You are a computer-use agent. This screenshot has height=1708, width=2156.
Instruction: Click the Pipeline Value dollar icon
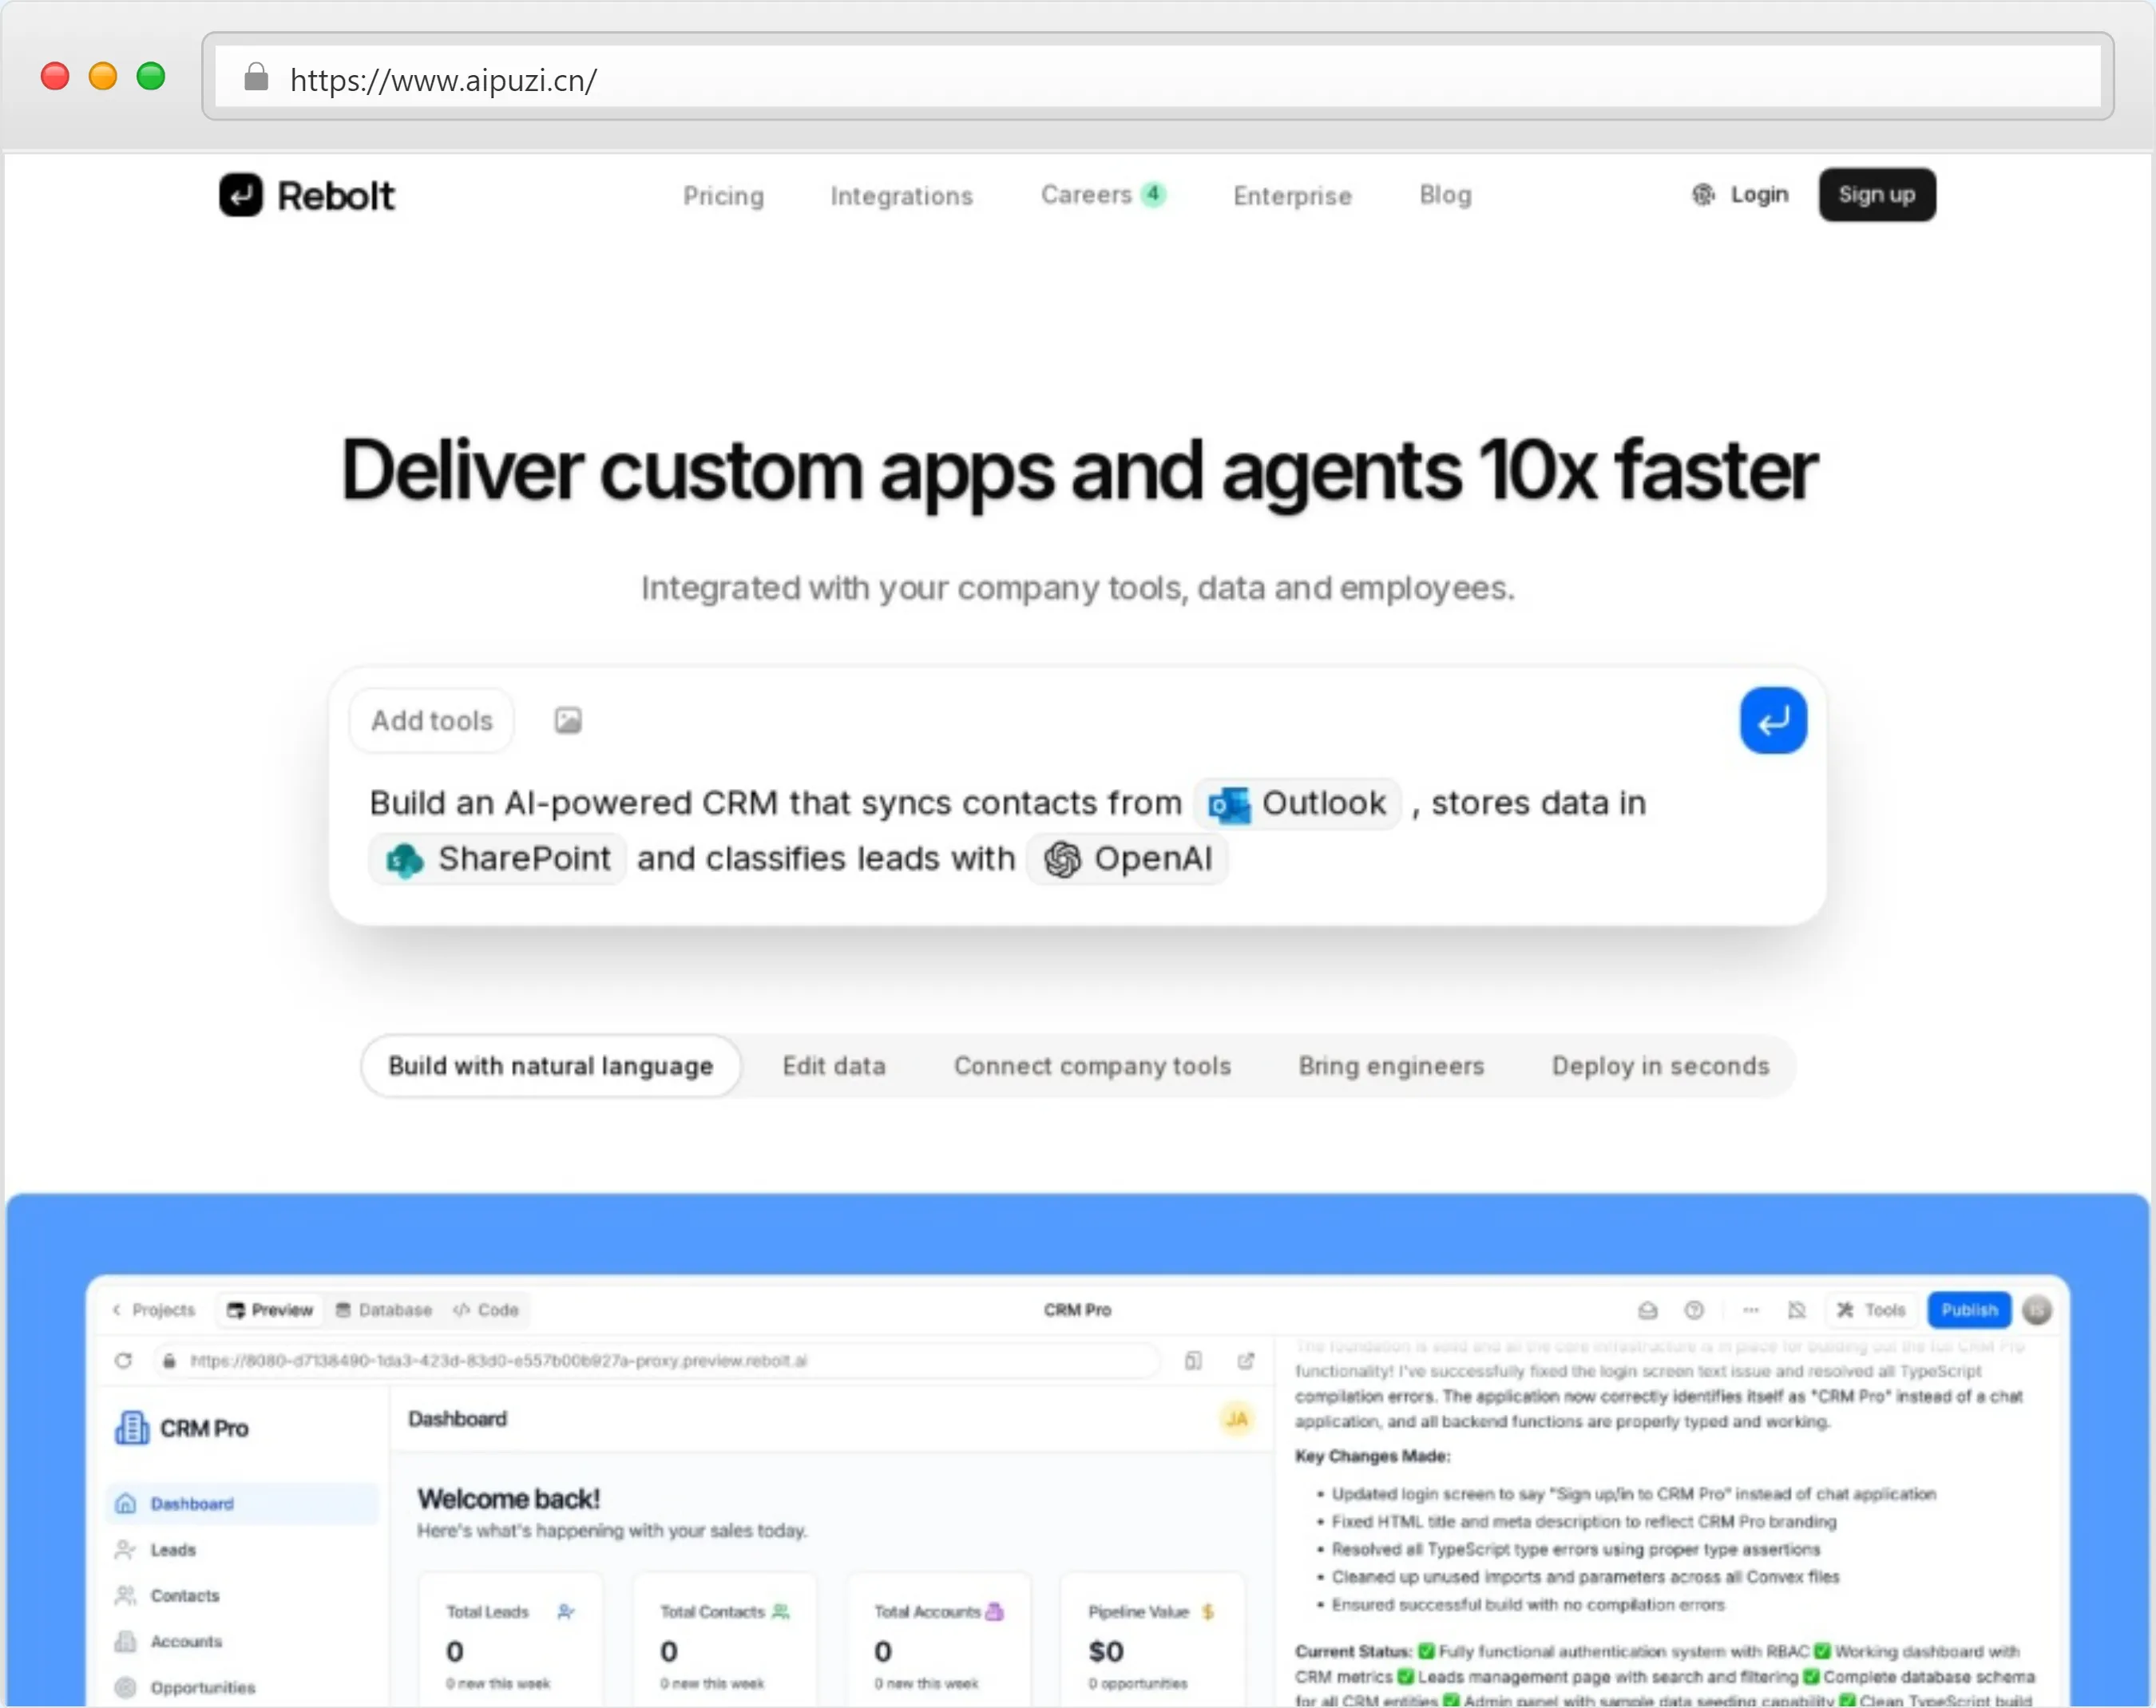[x=1208, y=1612]
